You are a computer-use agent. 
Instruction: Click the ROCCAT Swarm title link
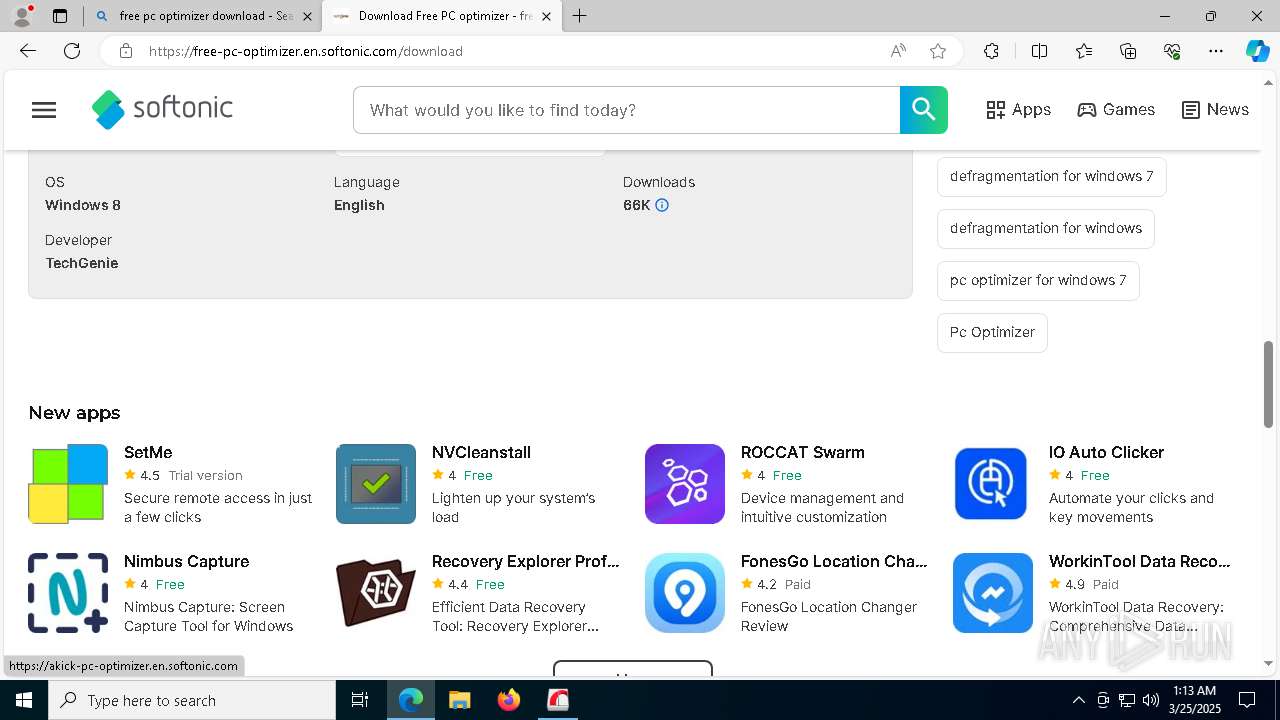click(x=802, y=452)
